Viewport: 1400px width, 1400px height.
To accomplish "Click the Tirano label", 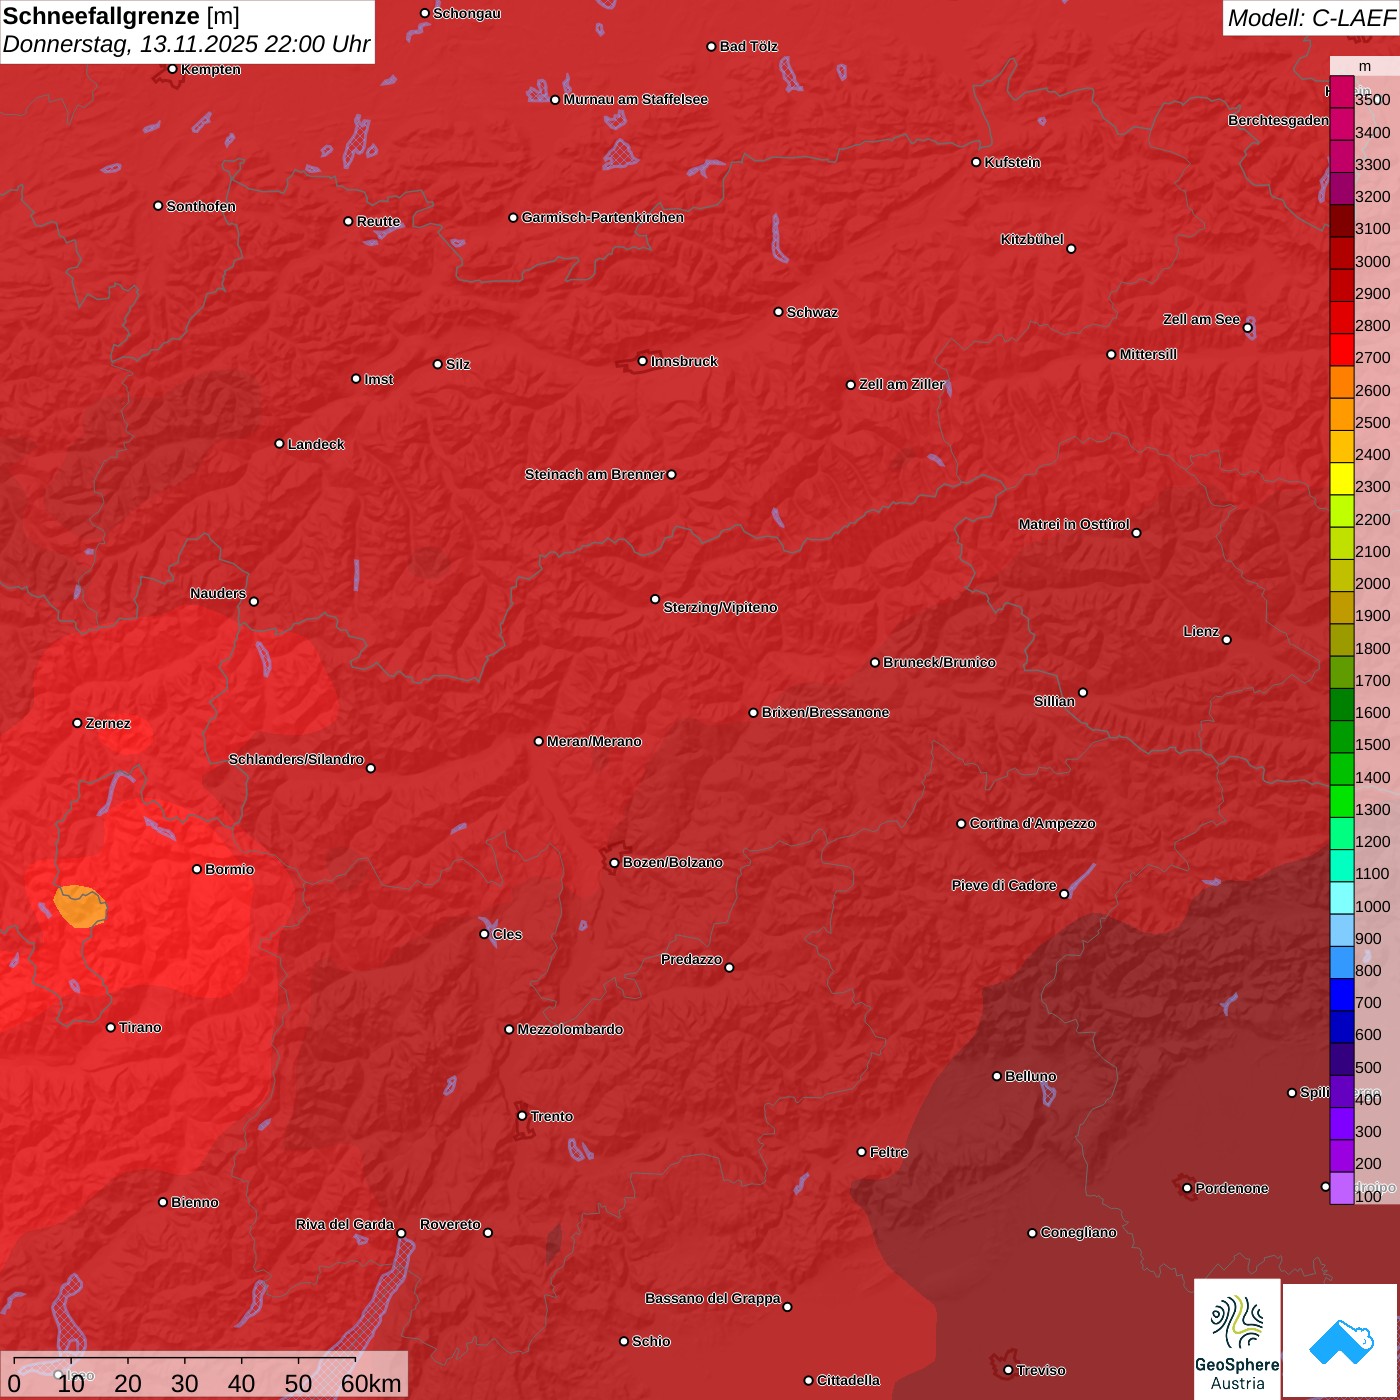I will pyautogui.click(x=140, y=1027).
